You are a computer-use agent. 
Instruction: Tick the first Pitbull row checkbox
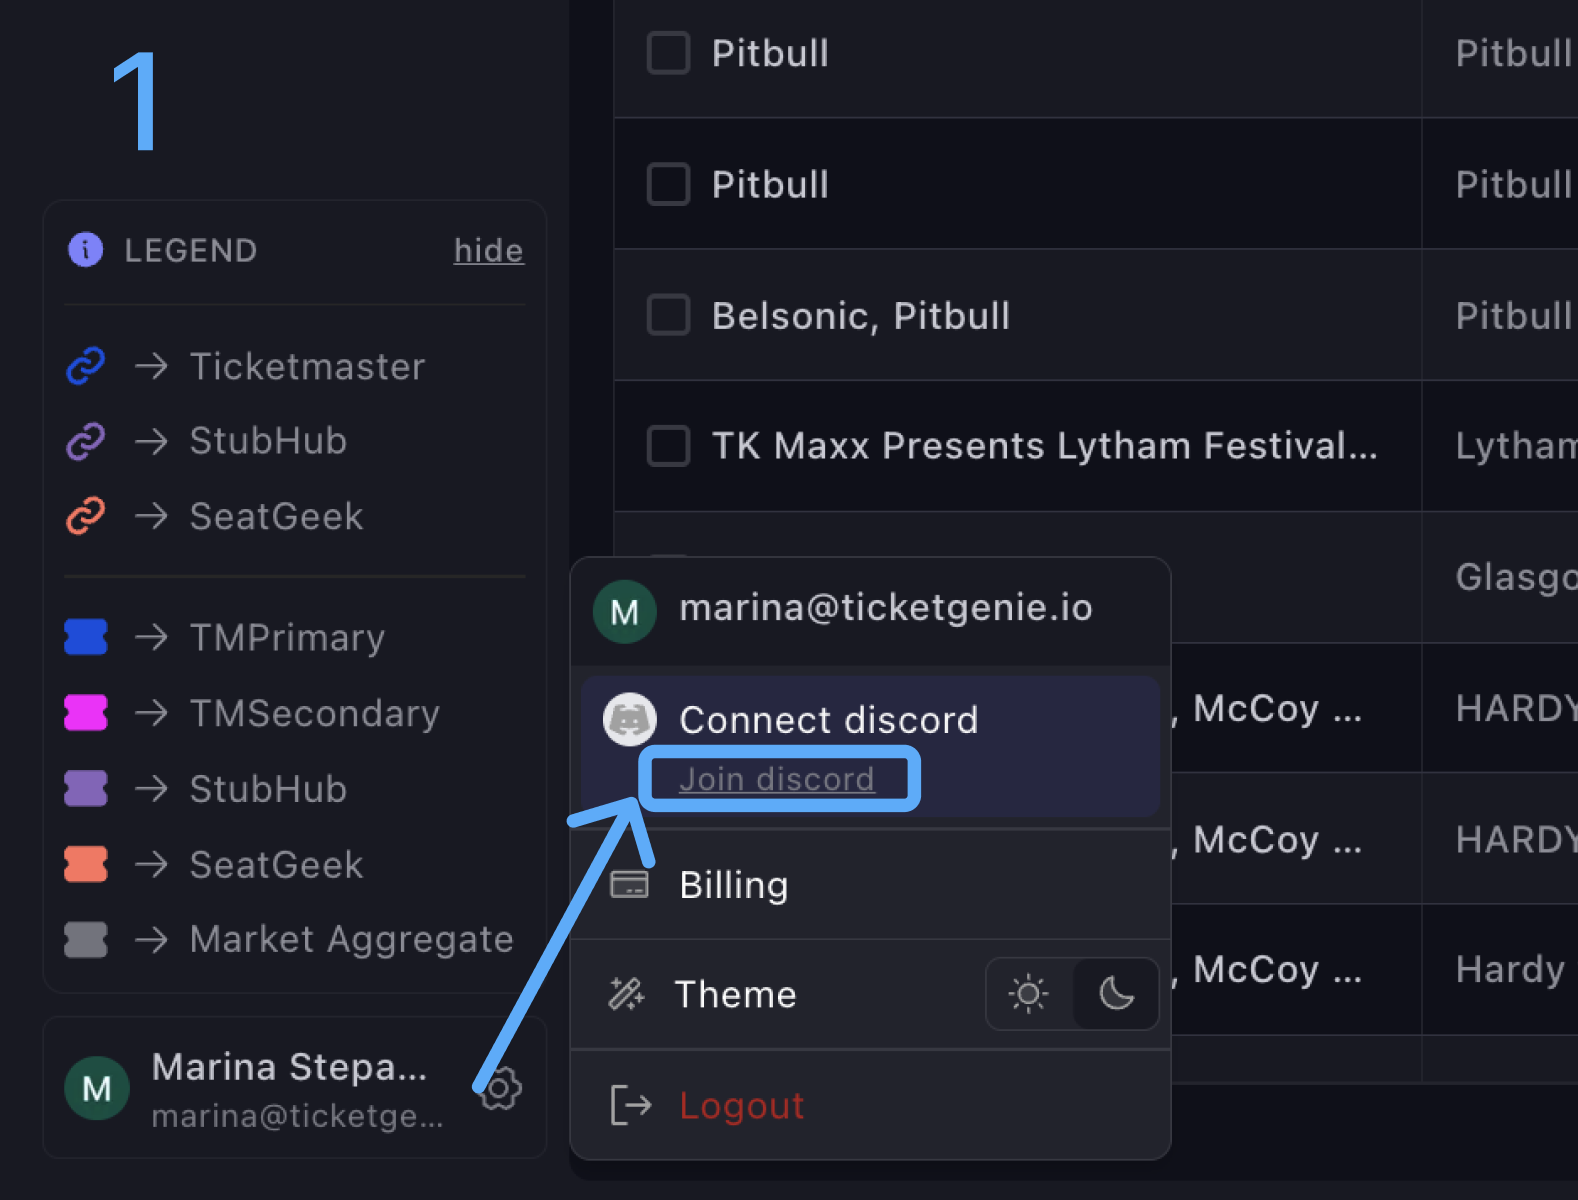coord(668,53)
